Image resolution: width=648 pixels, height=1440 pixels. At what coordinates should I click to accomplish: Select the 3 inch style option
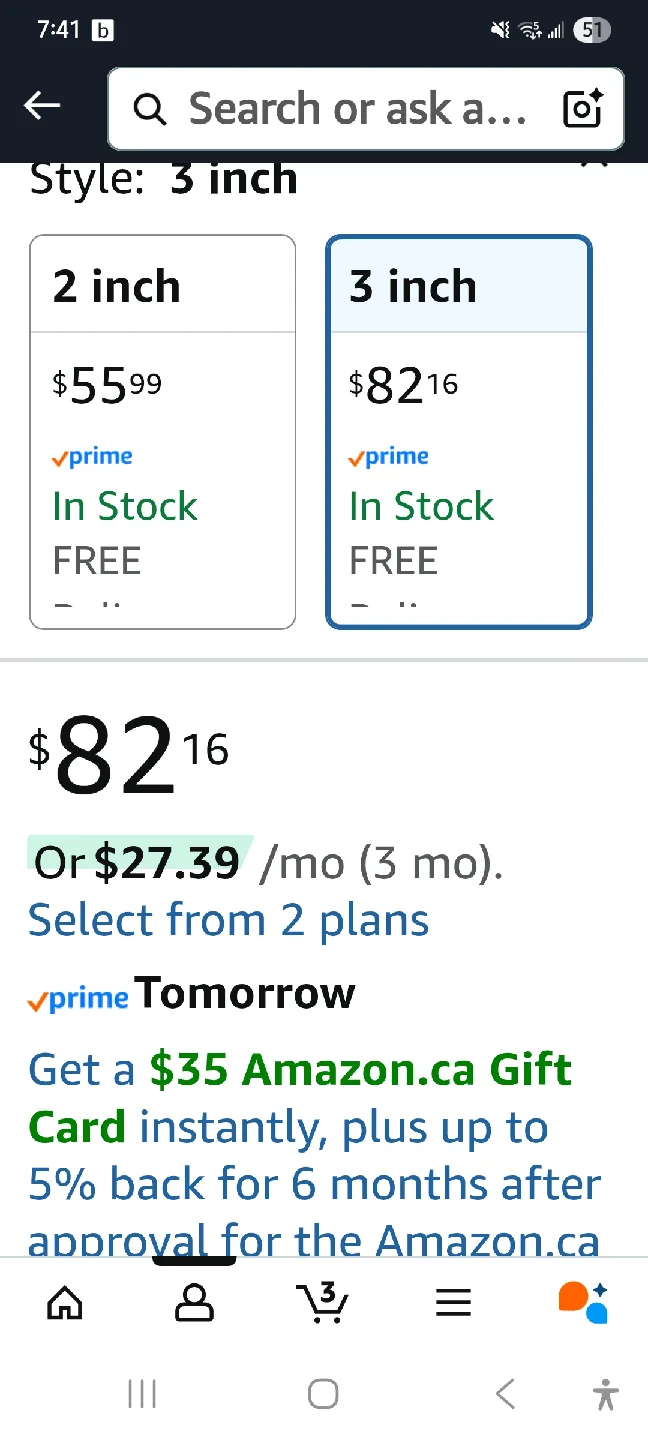pyautogui.click(x=458, y=430)
